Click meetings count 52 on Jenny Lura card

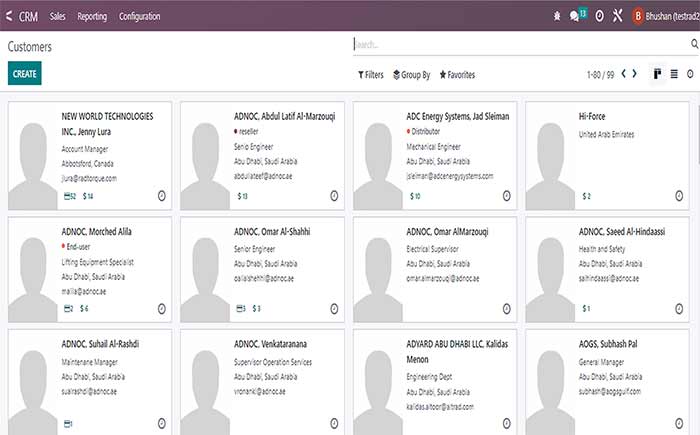click(70, 196)
